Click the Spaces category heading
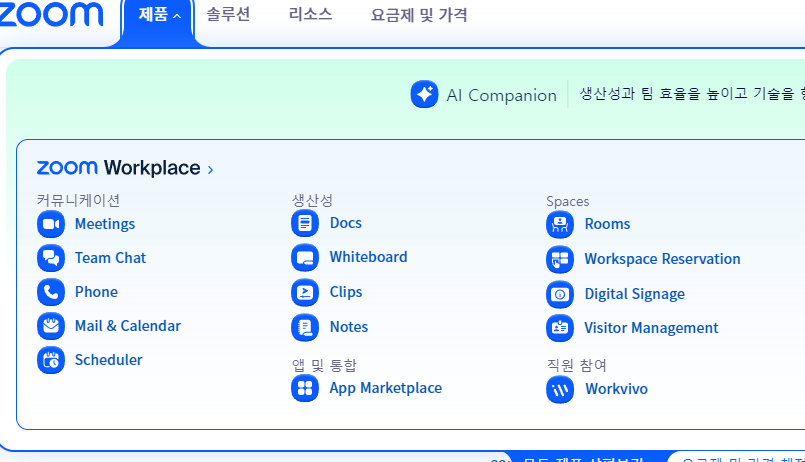Image resolution: width=805 pixels, height=462 pixels. tap(568, 201)
